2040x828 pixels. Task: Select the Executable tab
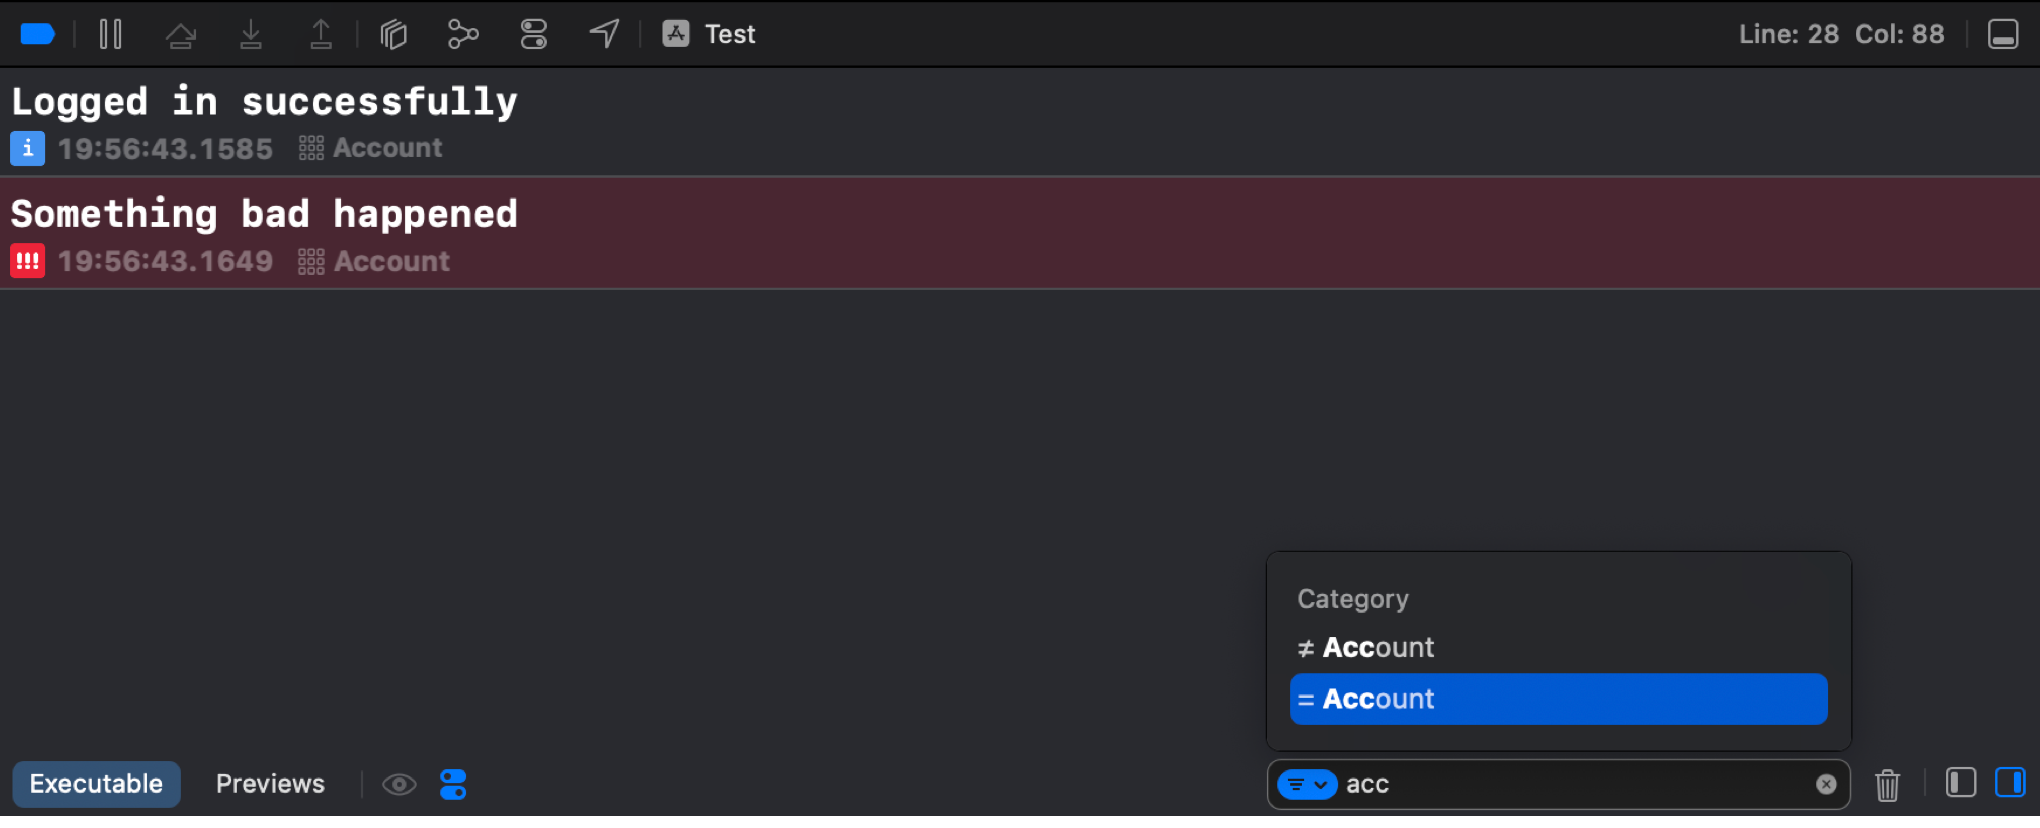(x=96, y=784)
